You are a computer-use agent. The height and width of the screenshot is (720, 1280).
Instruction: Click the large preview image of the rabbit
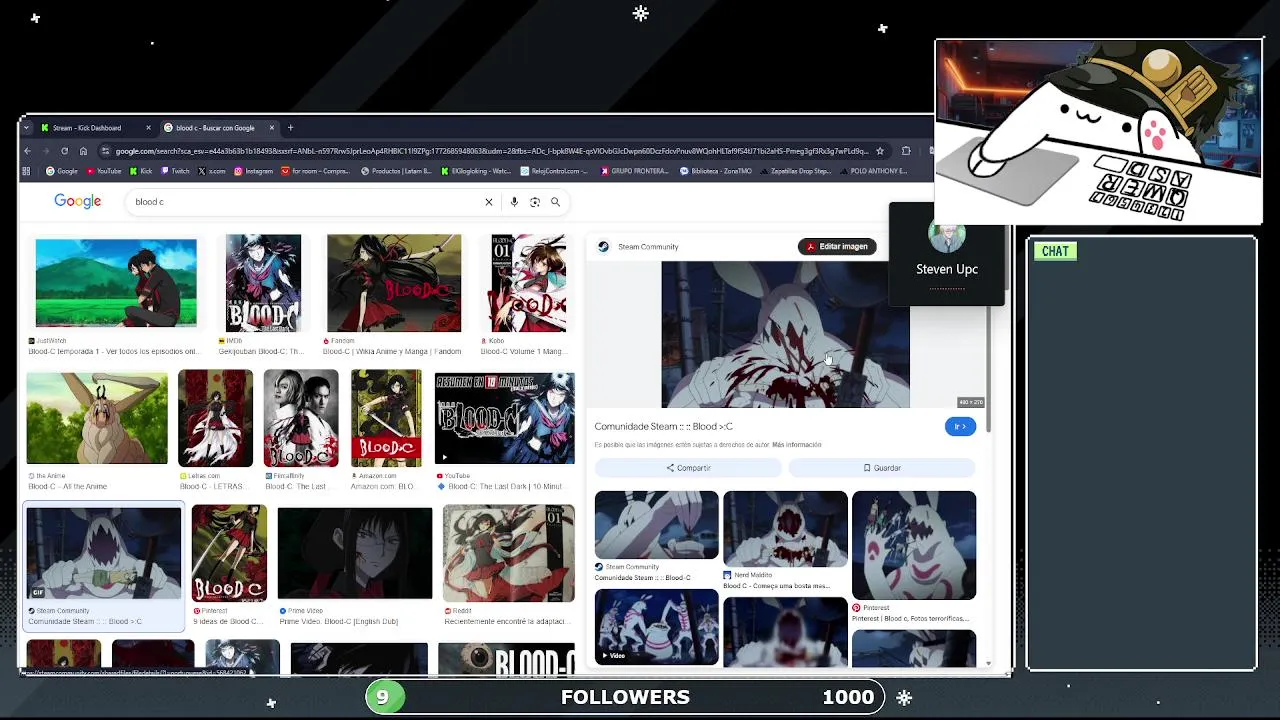tap(785, 334)
